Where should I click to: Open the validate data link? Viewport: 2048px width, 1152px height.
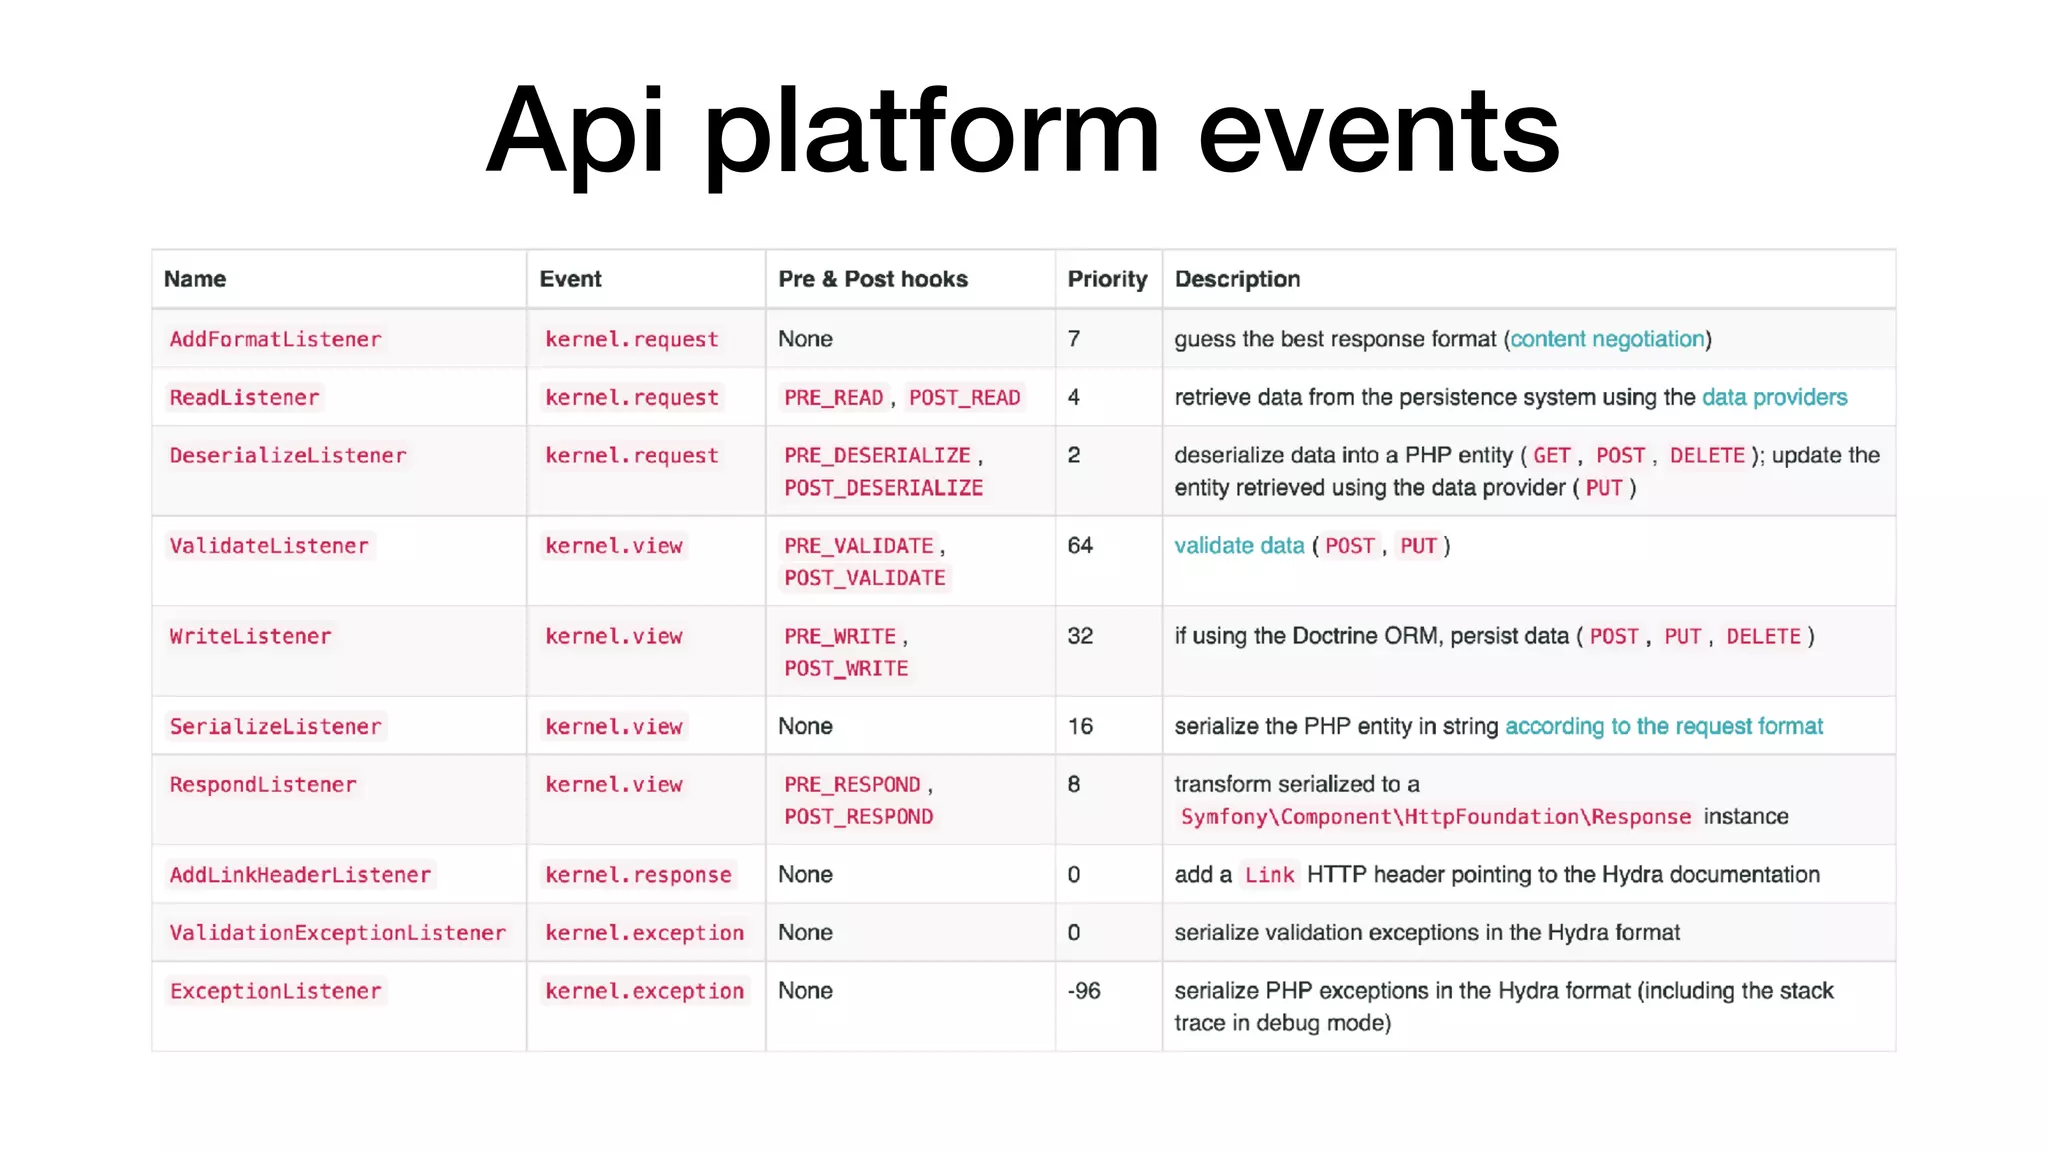pyautogui.click(x=1239, y=545)
